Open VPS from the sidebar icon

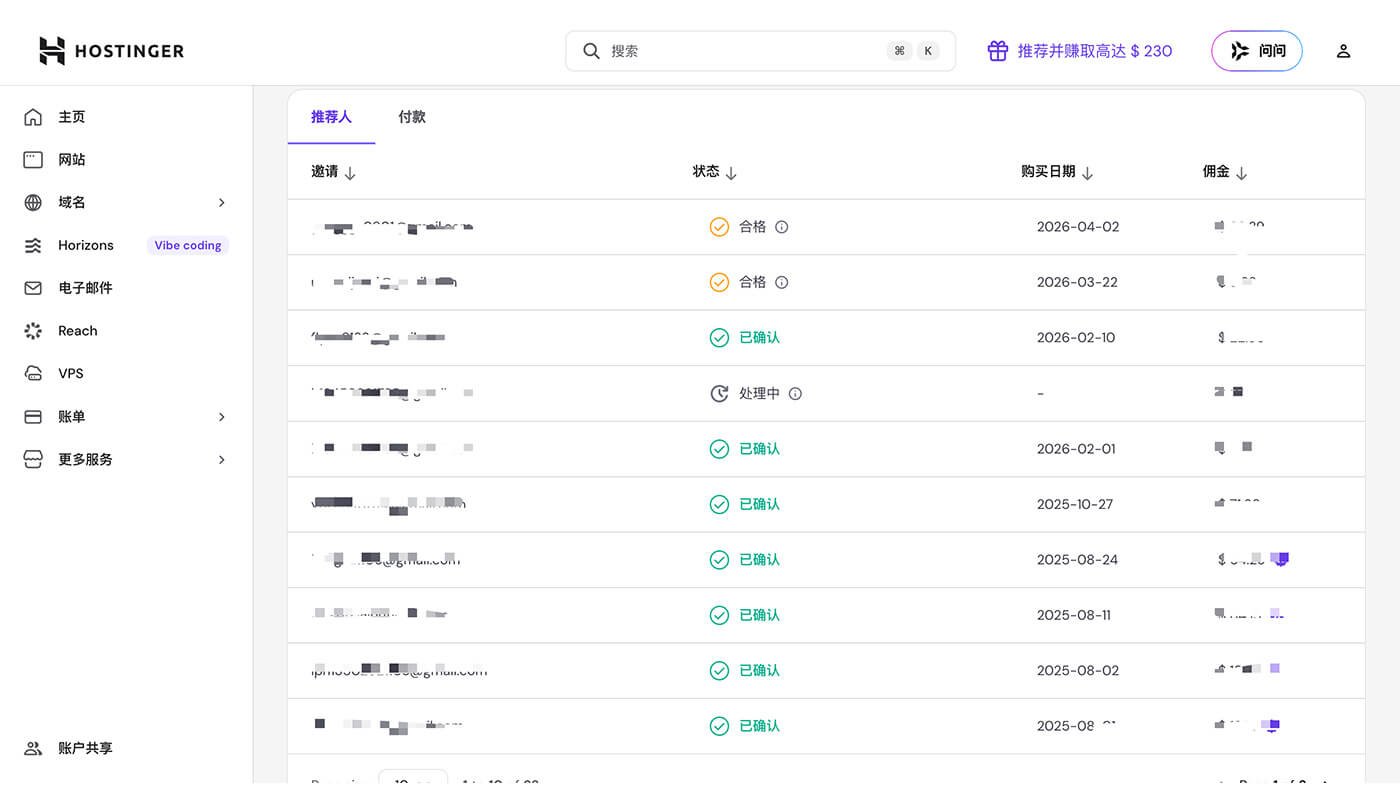click(x=33, y=373)
